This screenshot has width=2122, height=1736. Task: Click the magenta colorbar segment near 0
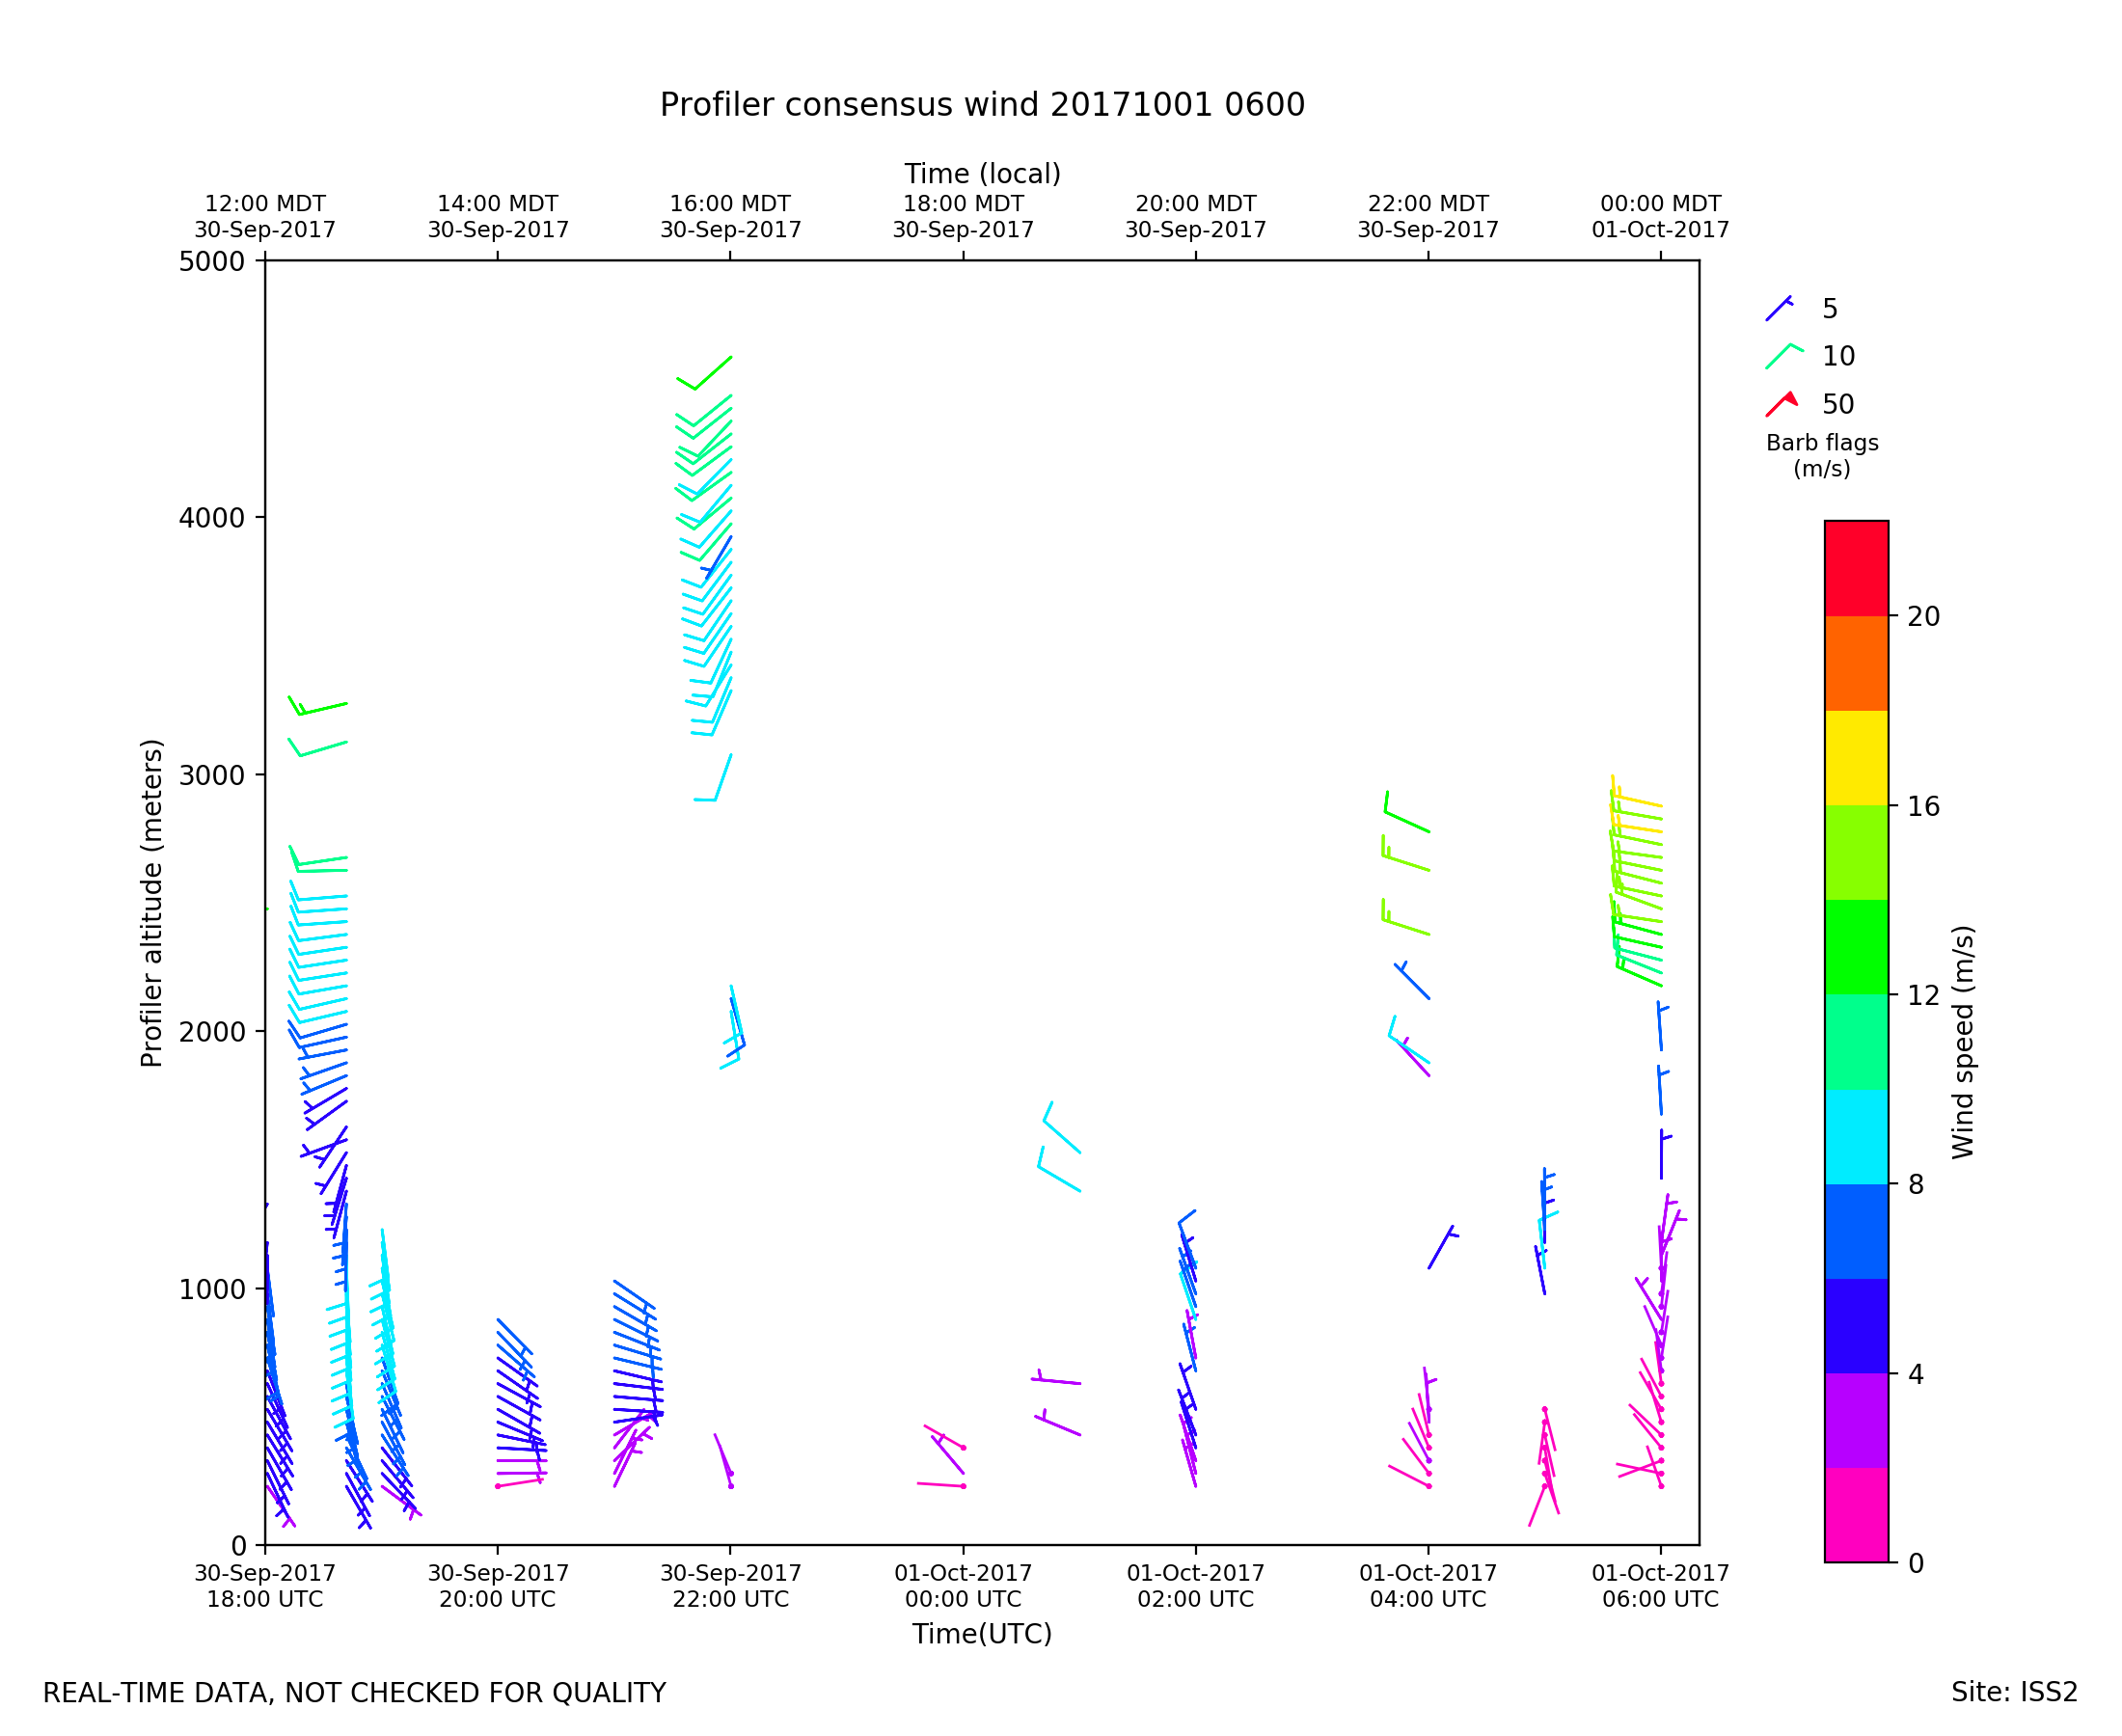coord(1856,1514)
